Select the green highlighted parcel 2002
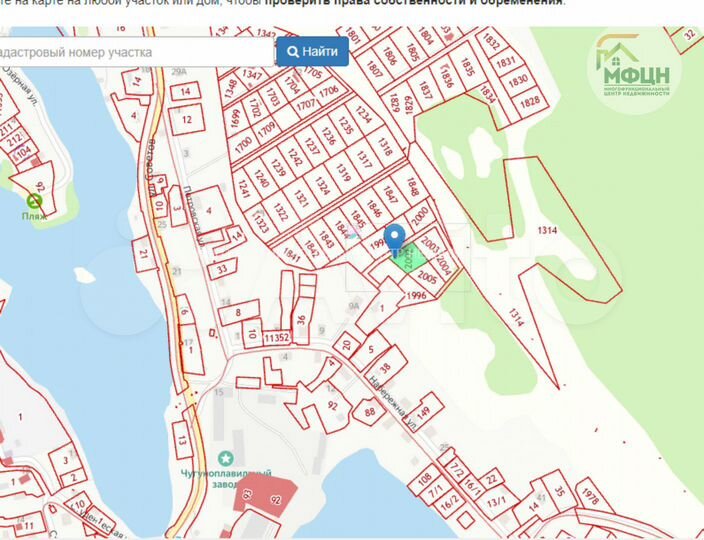 (406, 261)
